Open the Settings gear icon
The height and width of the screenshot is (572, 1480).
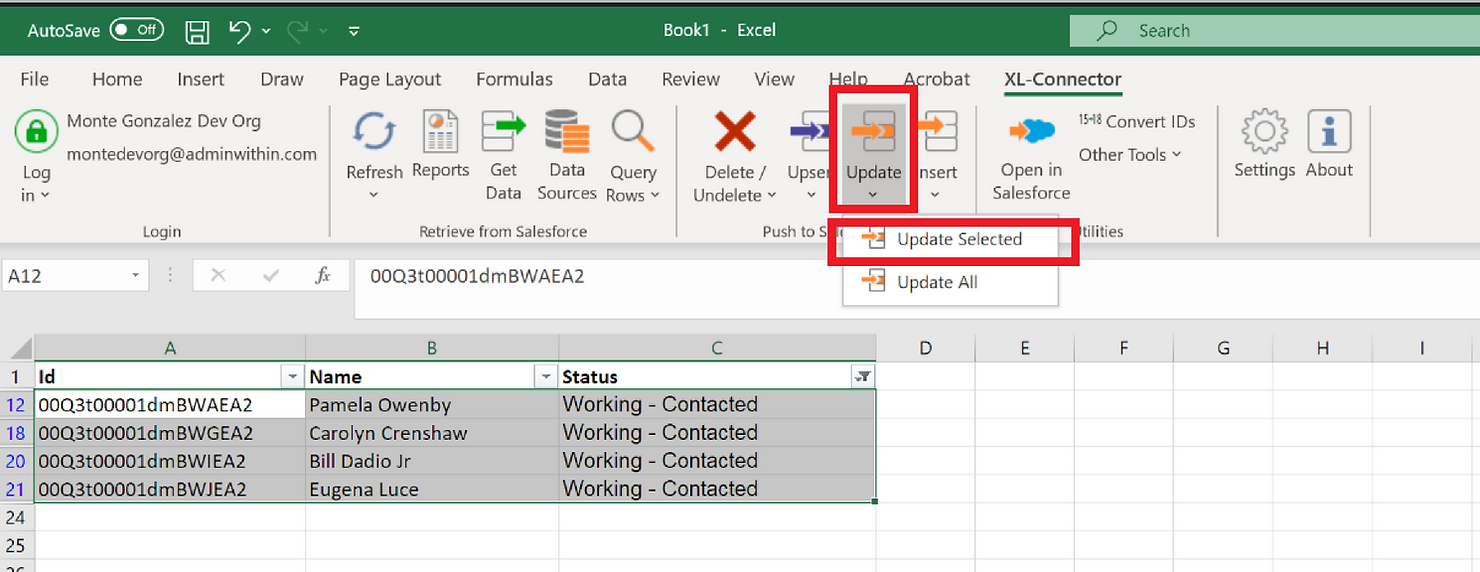tap(1264, 132)
